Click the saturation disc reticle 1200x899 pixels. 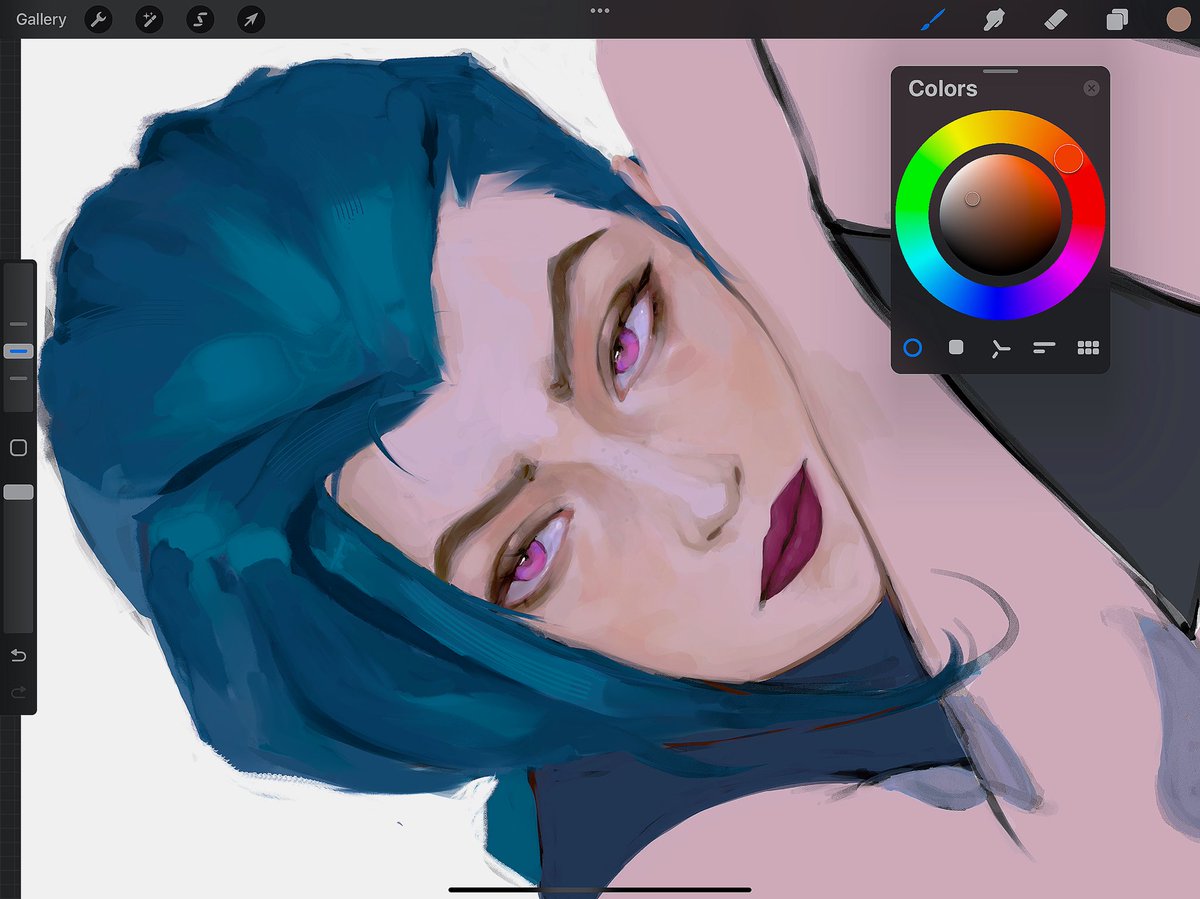coord(972,199)
